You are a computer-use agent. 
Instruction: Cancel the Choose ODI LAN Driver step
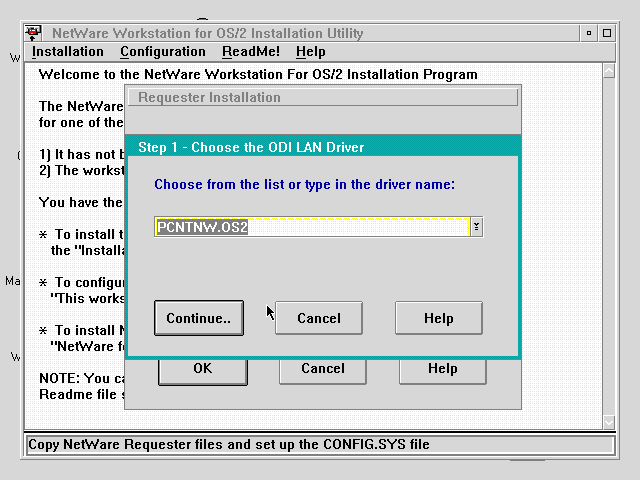click(319, 318)
